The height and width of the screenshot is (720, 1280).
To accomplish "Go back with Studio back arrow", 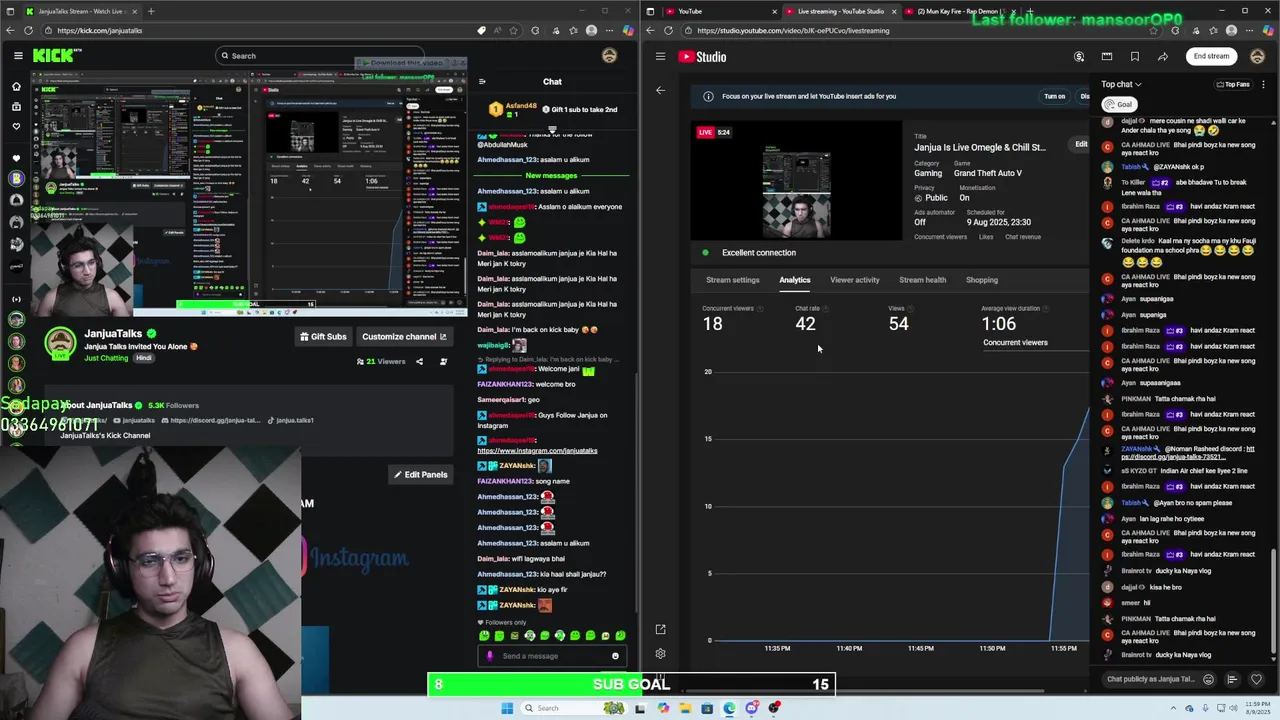I will (660, 90).
